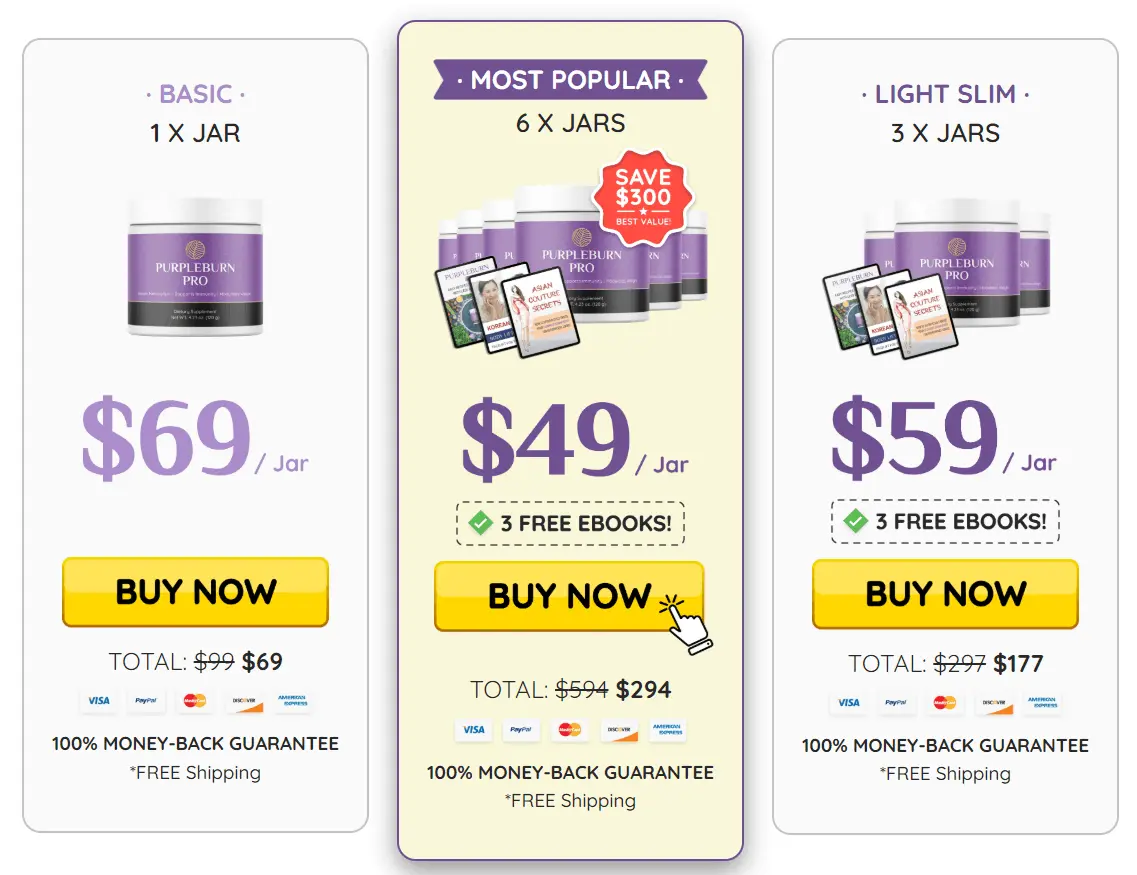Select the PayPal icon in Most Popular column

click(x=521, y=731)
